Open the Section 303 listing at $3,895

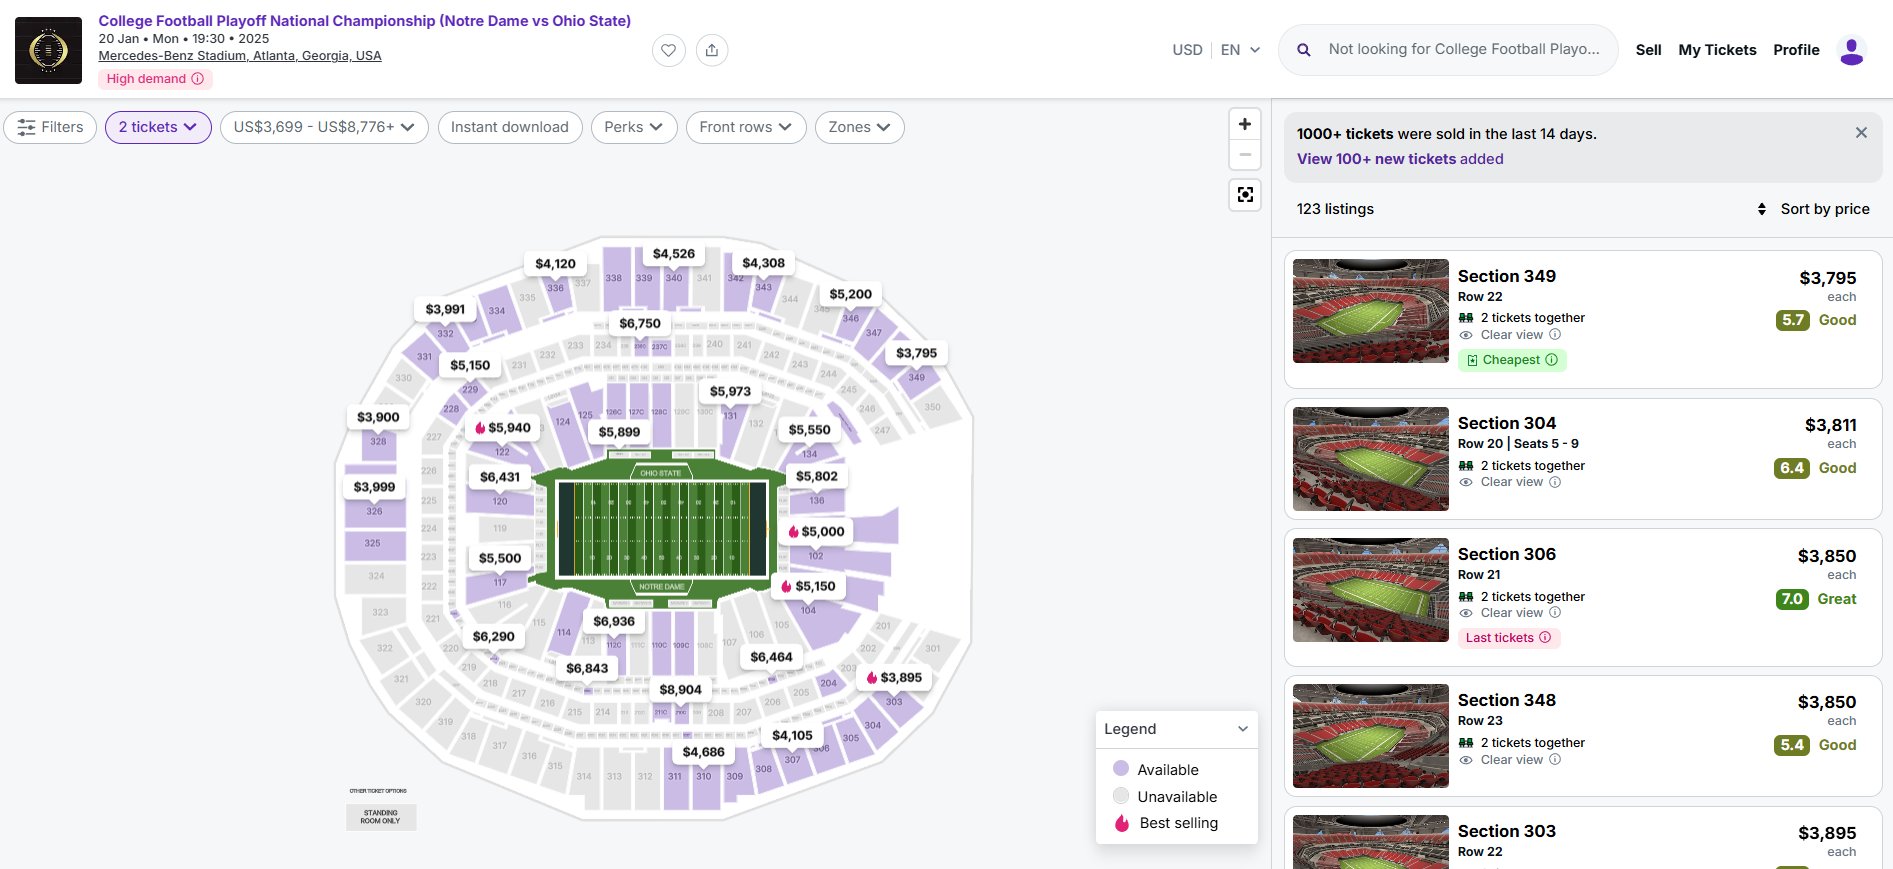(x=1583, y=838)
